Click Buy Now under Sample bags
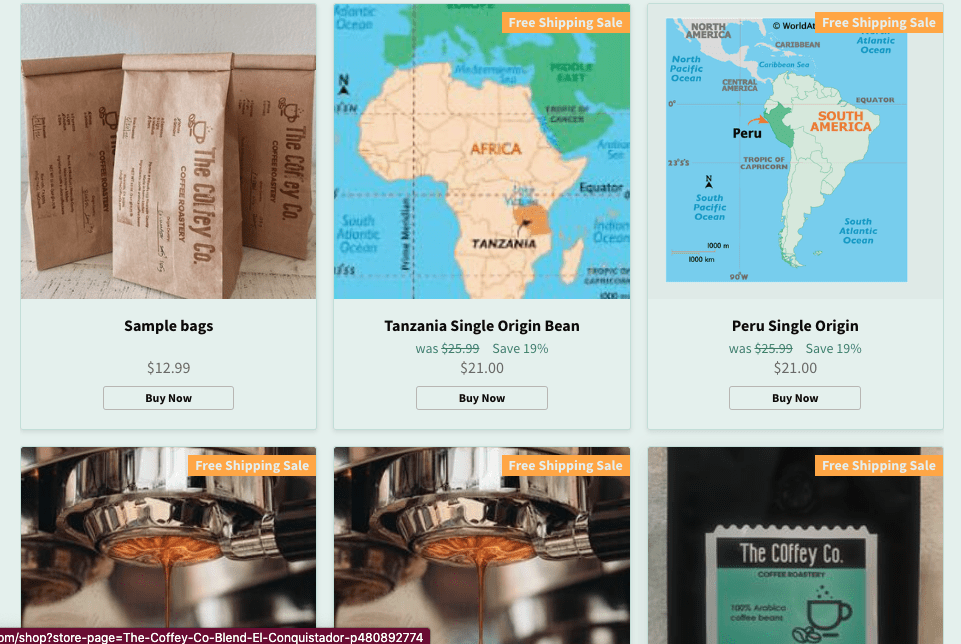 (x=168, y=398)
